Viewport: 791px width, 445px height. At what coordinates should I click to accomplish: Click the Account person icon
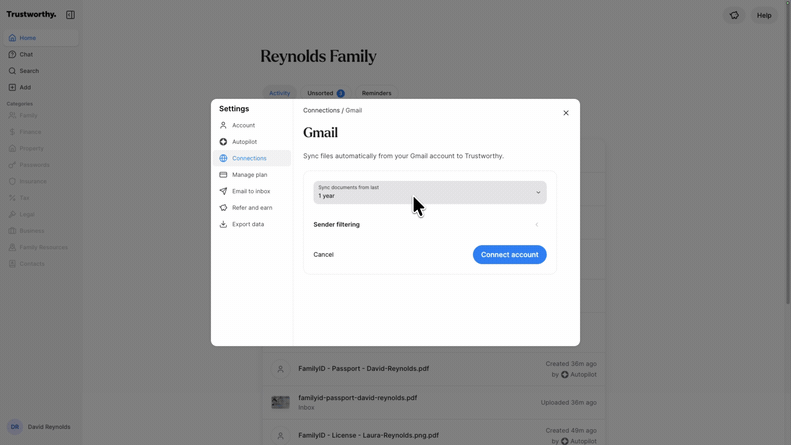(x=223, y=125)
